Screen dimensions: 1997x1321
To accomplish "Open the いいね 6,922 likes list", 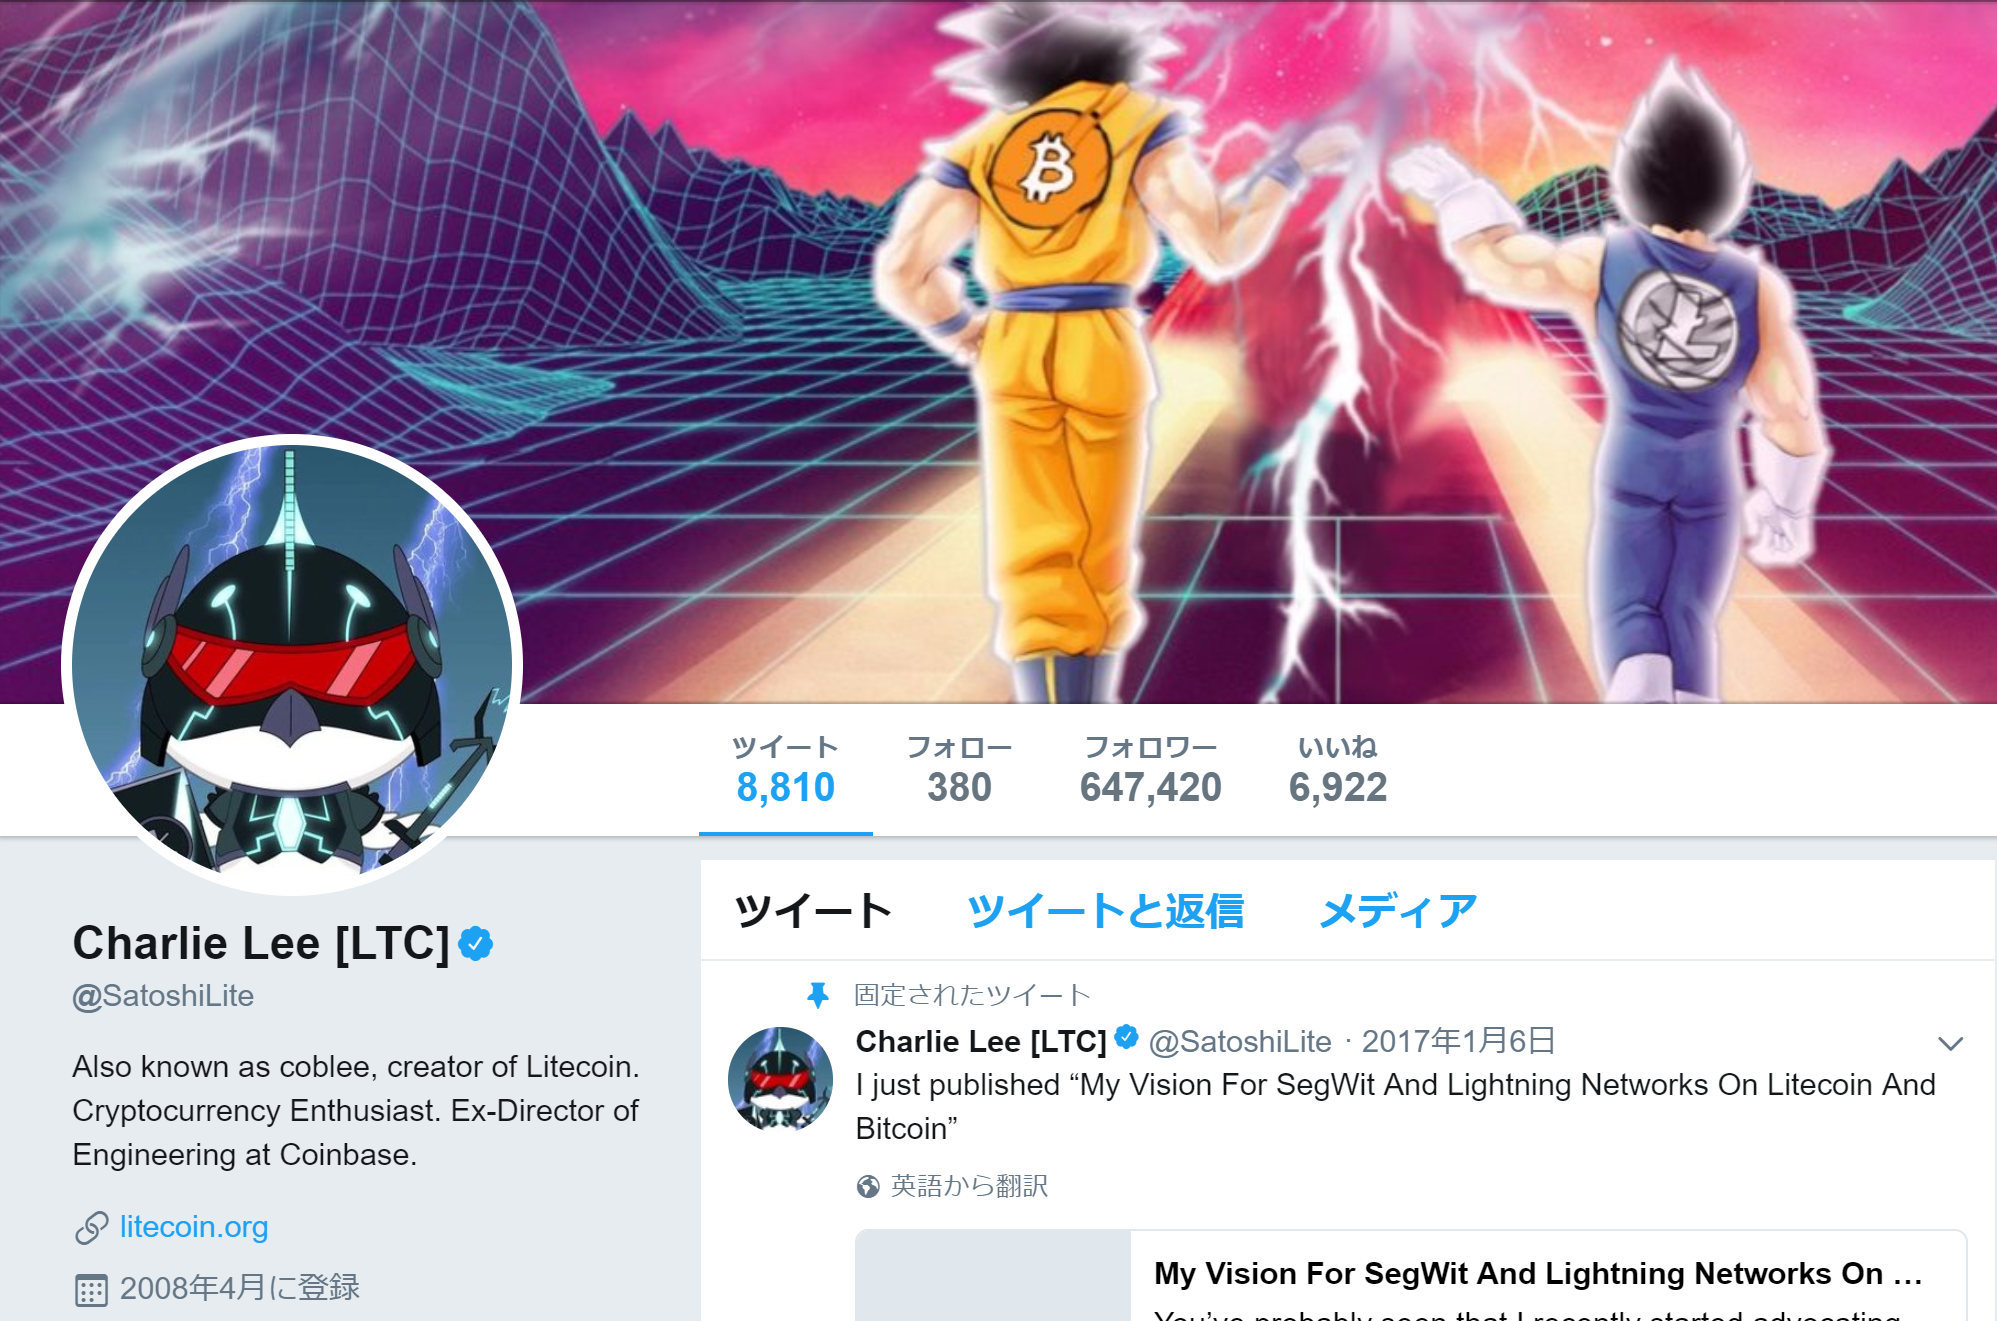I will [x=1338, y=770].
